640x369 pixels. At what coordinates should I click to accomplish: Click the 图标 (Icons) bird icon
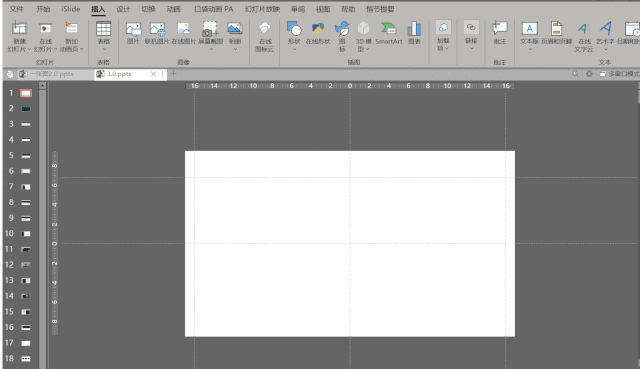point(342,37)
